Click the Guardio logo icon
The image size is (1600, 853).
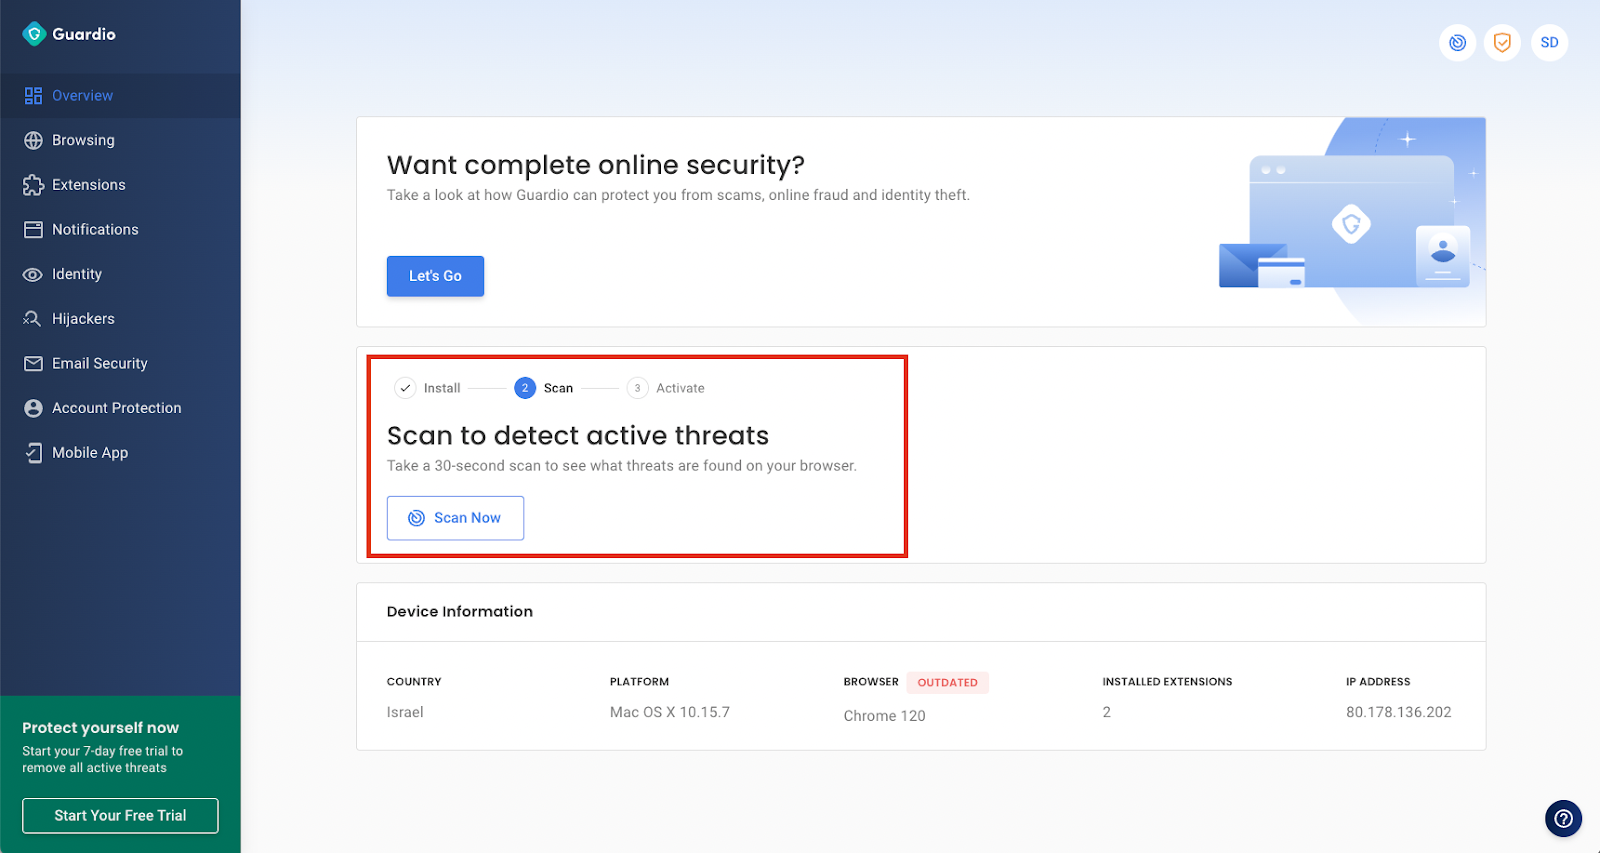click(x=34, y=34)
